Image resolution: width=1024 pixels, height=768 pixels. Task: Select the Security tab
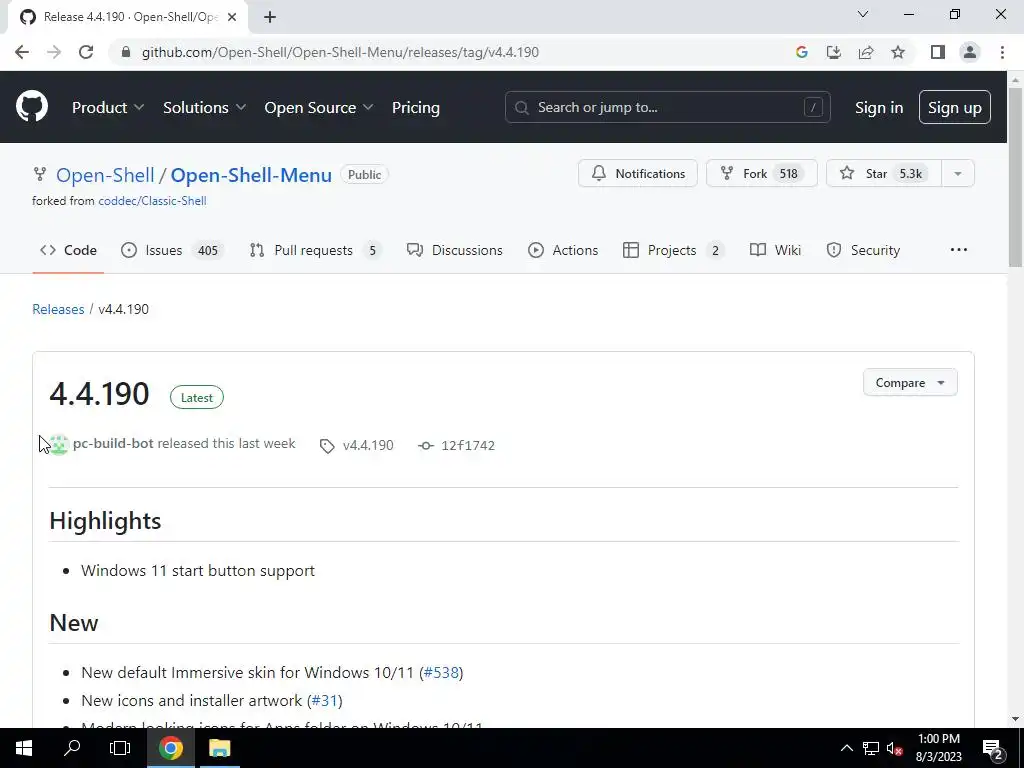pos(863,250)
